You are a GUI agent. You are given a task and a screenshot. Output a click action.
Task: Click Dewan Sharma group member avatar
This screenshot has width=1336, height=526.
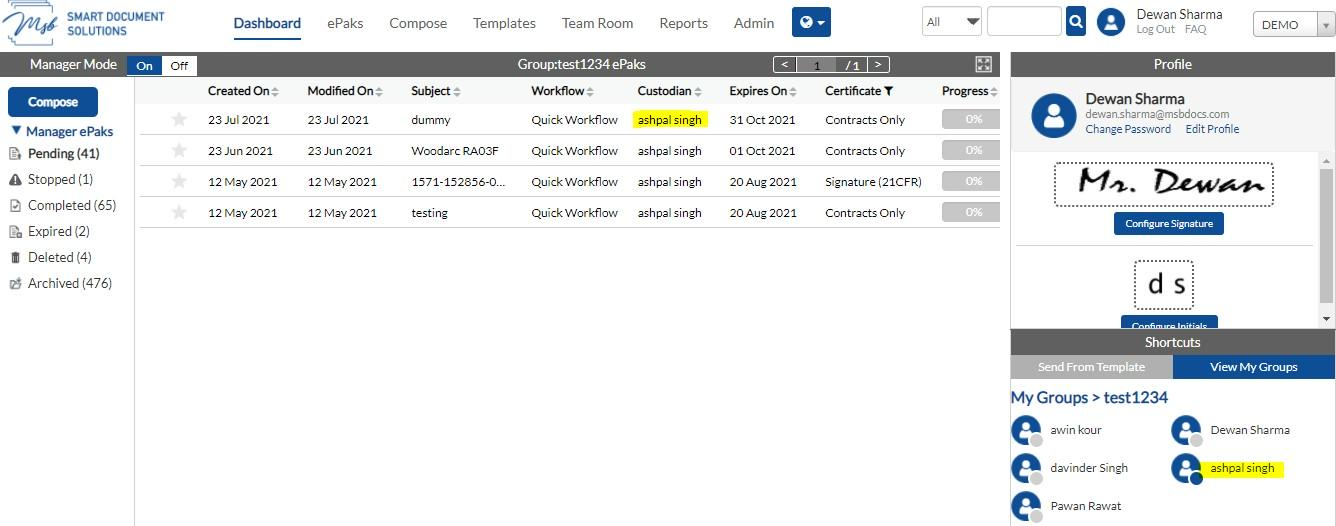pyautogui.click(x=1186, y=431)
